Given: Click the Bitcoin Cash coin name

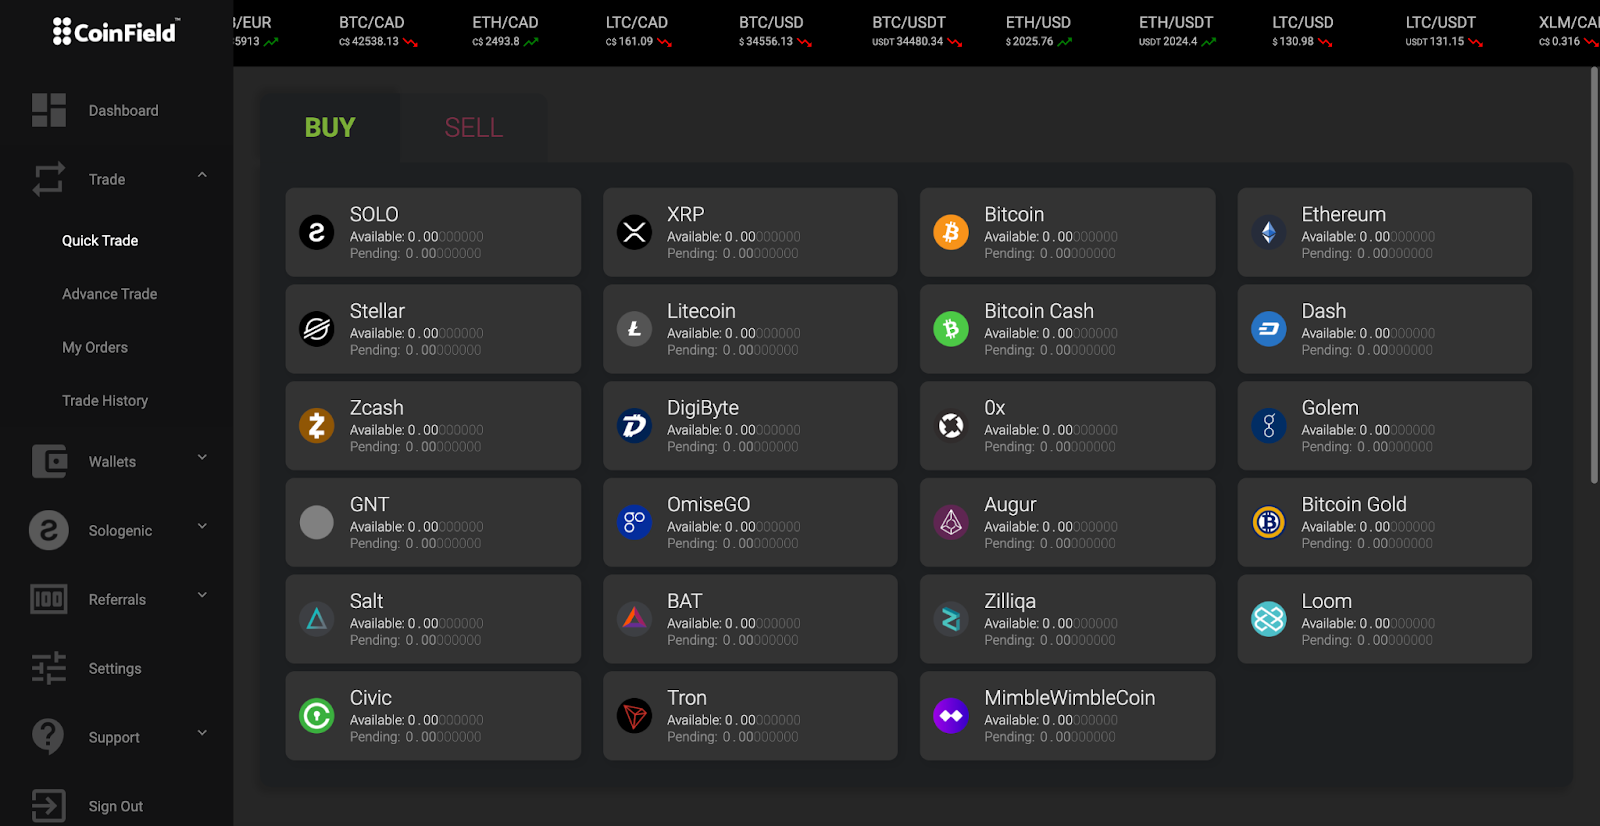Looking at the screenshot, I should [x=1039, y=311].
